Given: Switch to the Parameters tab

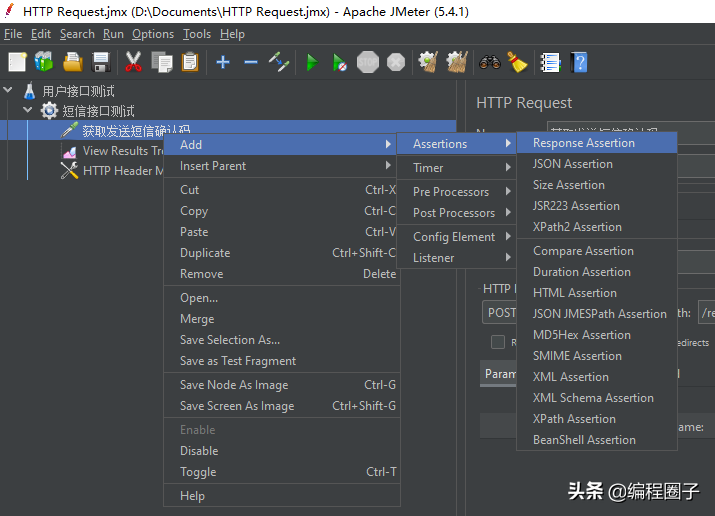Looking at the screenshot, I should point(499,374).
